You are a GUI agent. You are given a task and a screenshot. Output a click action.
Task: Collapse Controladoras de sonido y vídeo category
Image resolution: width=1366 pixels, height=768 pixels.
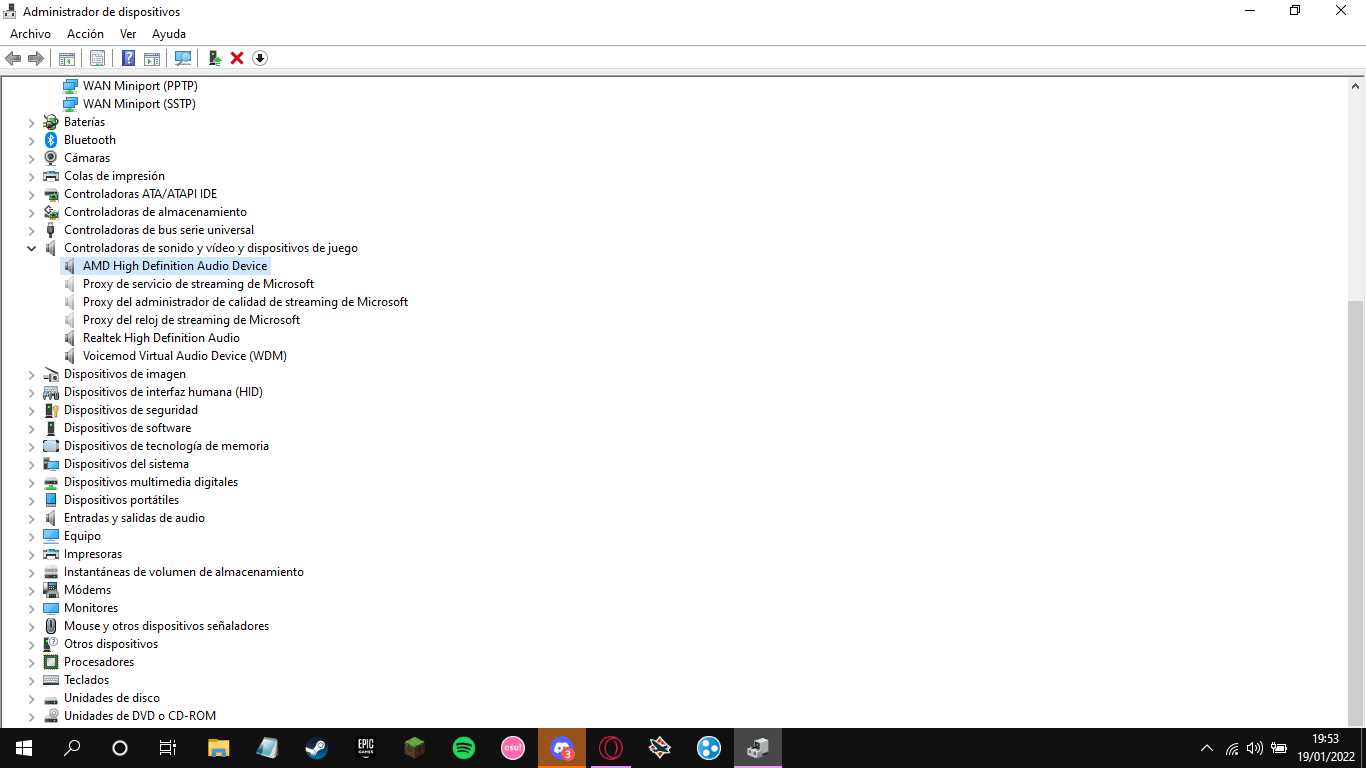31,248
